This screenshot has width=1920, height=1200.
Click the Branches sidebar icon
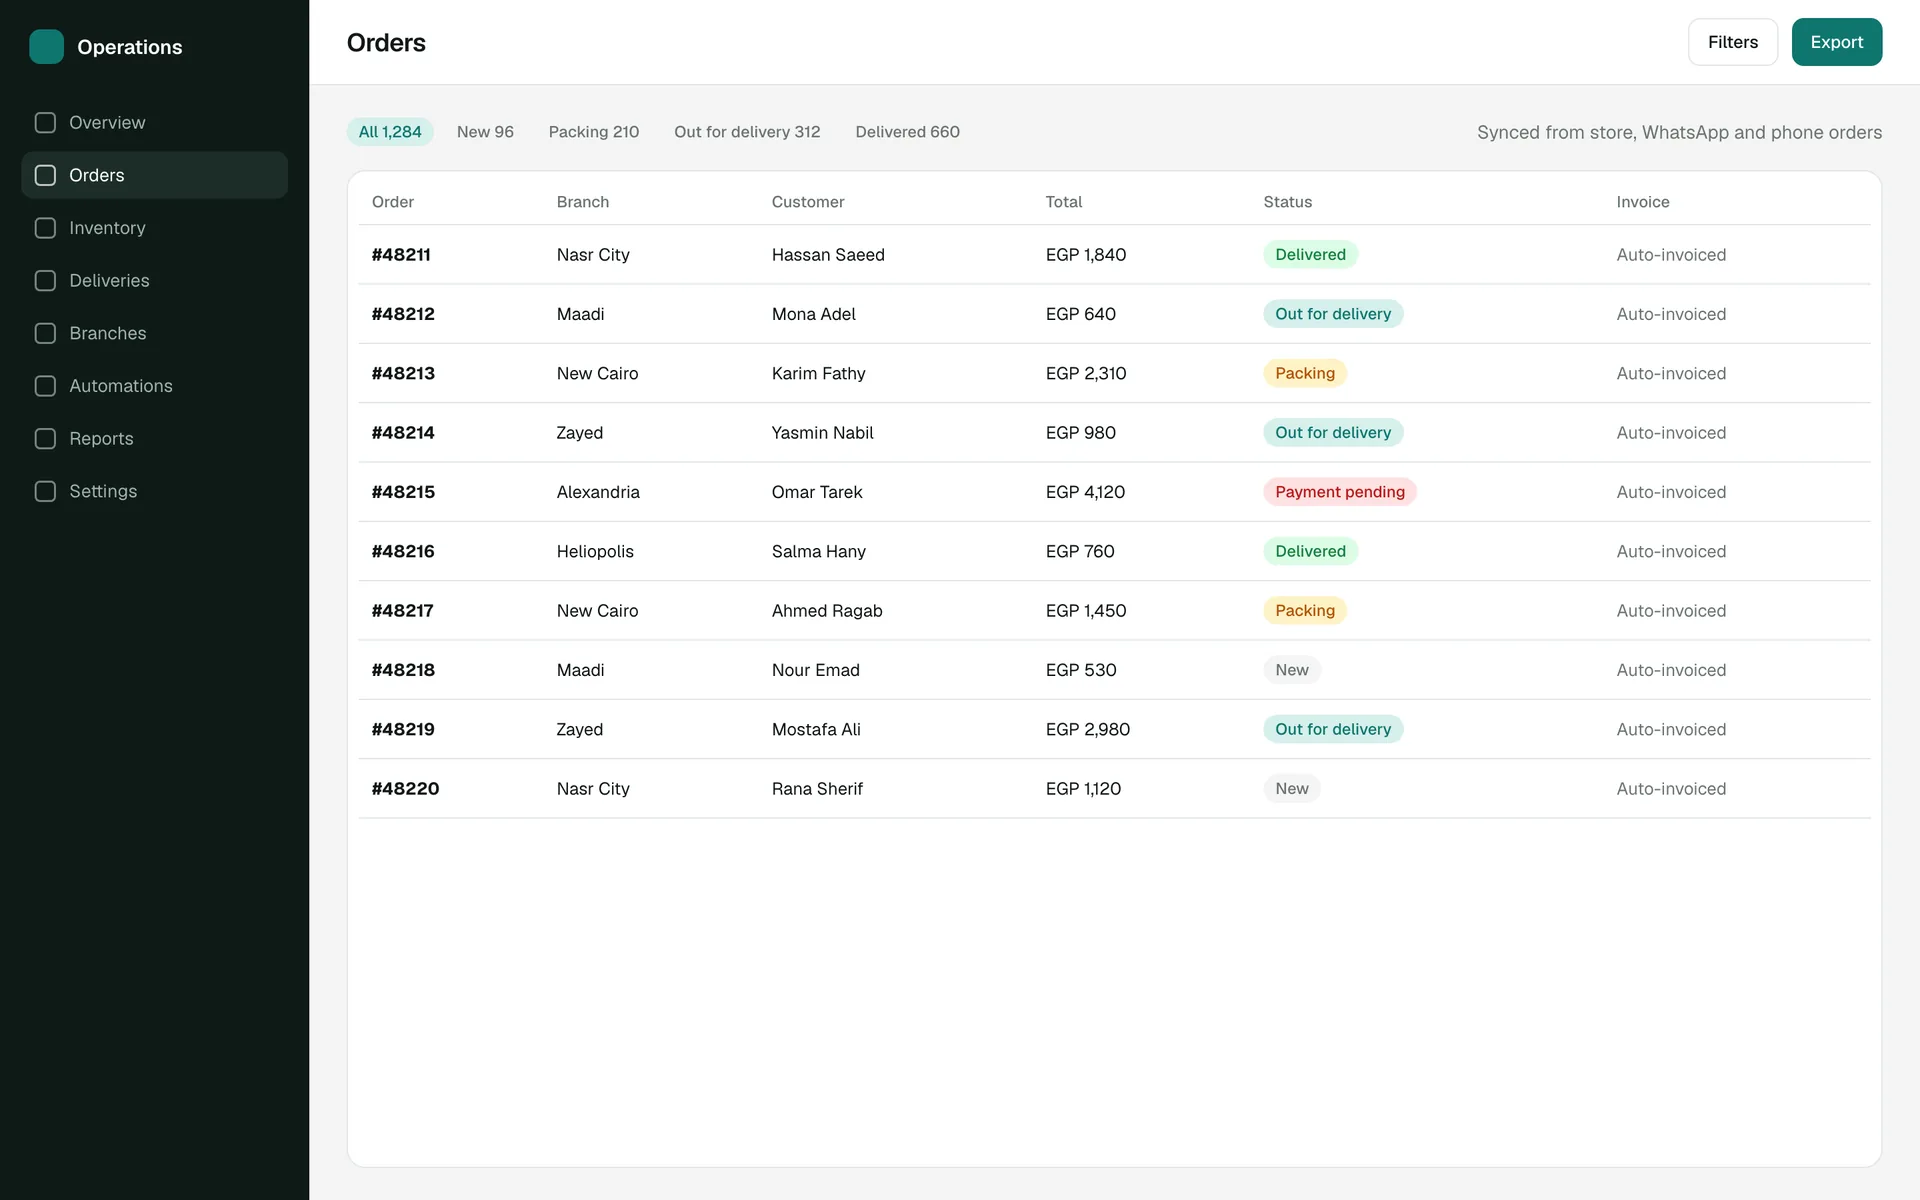[45, 333]
